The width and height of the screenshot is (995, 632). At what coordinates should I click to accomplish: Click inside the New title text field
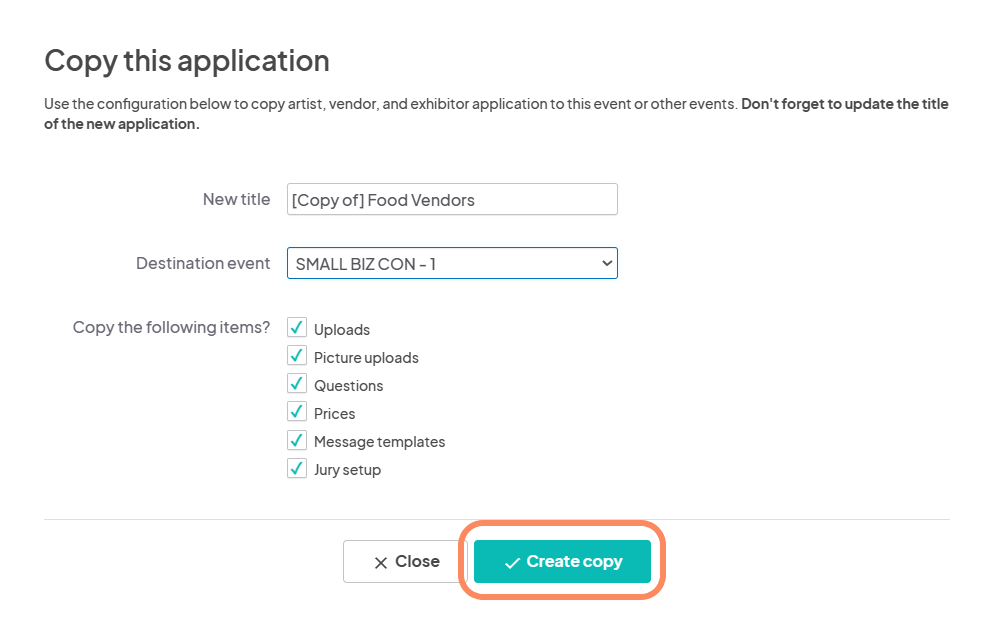(450, 199)
